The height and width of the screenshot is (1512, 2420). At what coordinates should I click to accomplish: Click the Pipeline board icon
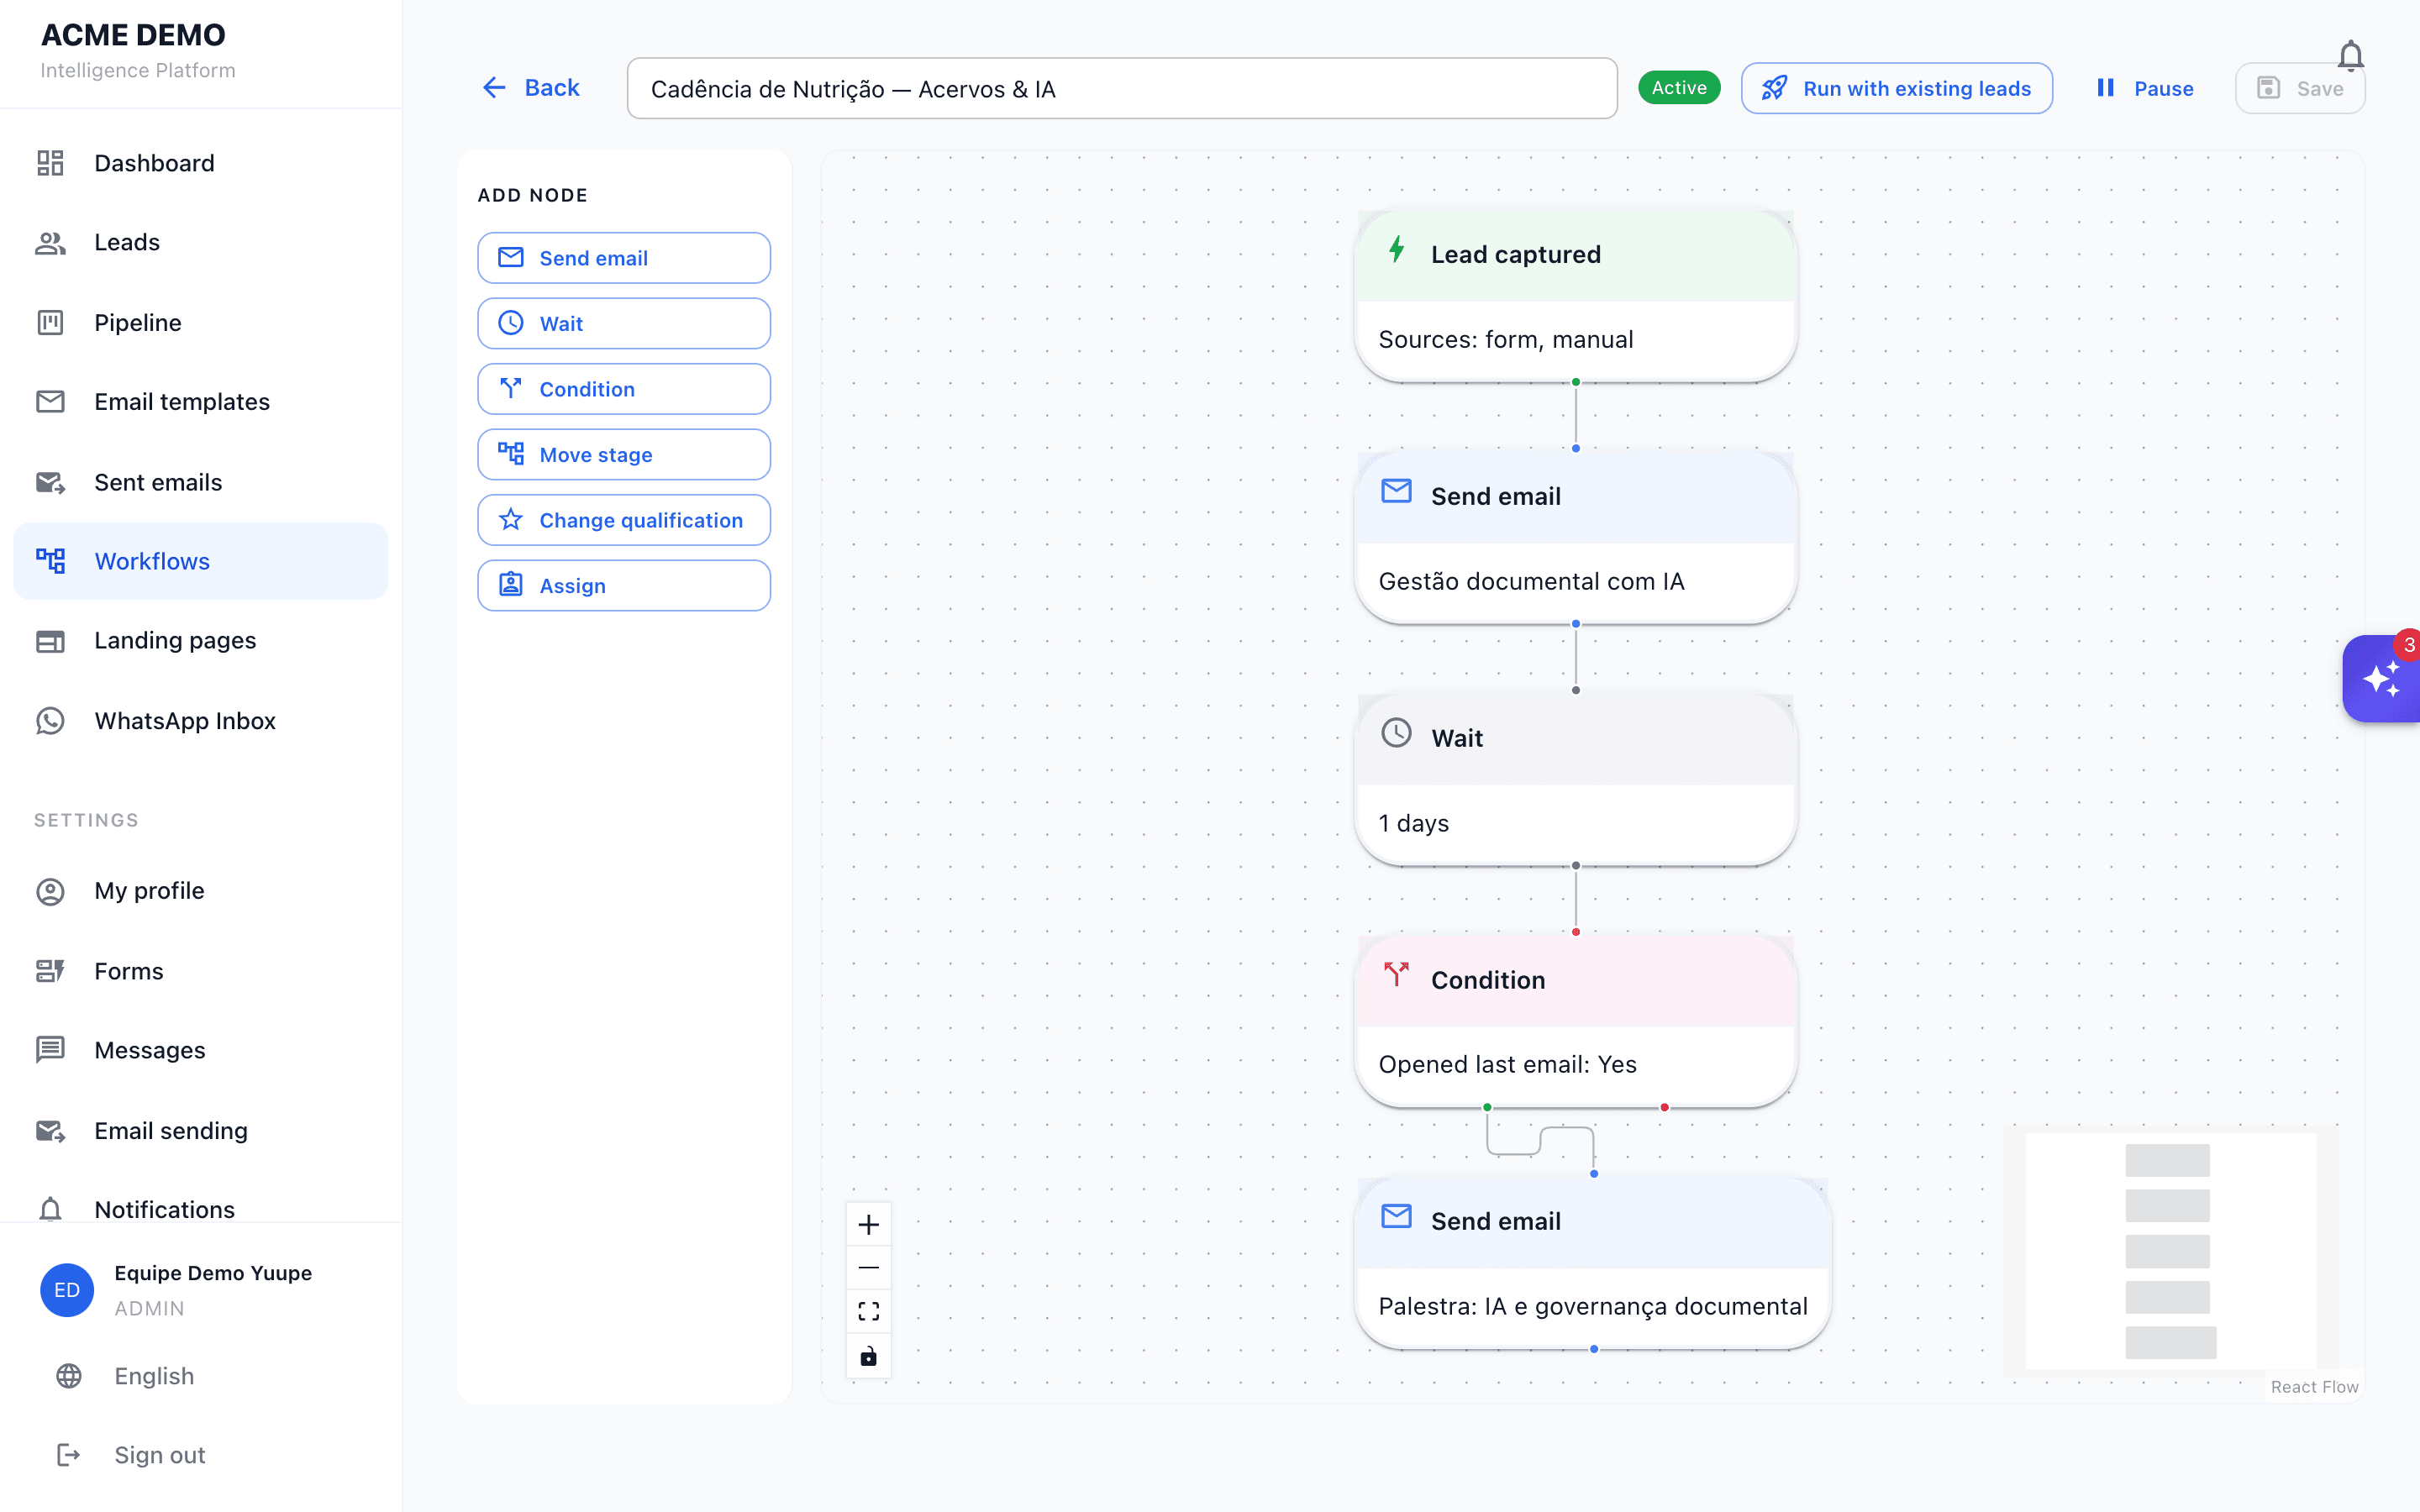click(50, 322)
